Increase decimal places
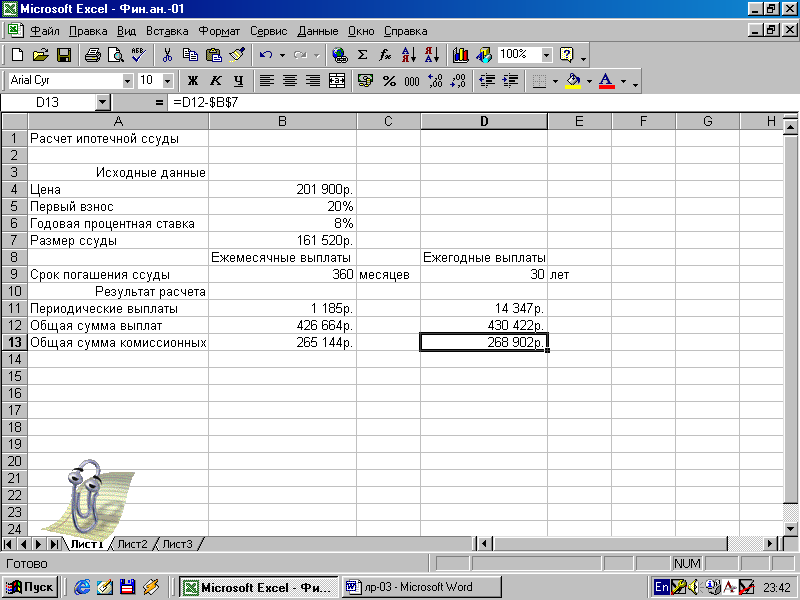This screenshot has width=800, height=600. point(435,81)
